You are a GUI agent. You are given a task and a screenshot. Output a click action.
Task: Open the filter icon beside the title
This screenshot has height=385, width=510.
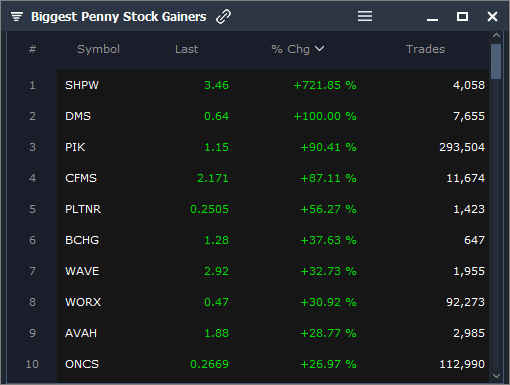(x=17, y=16)
